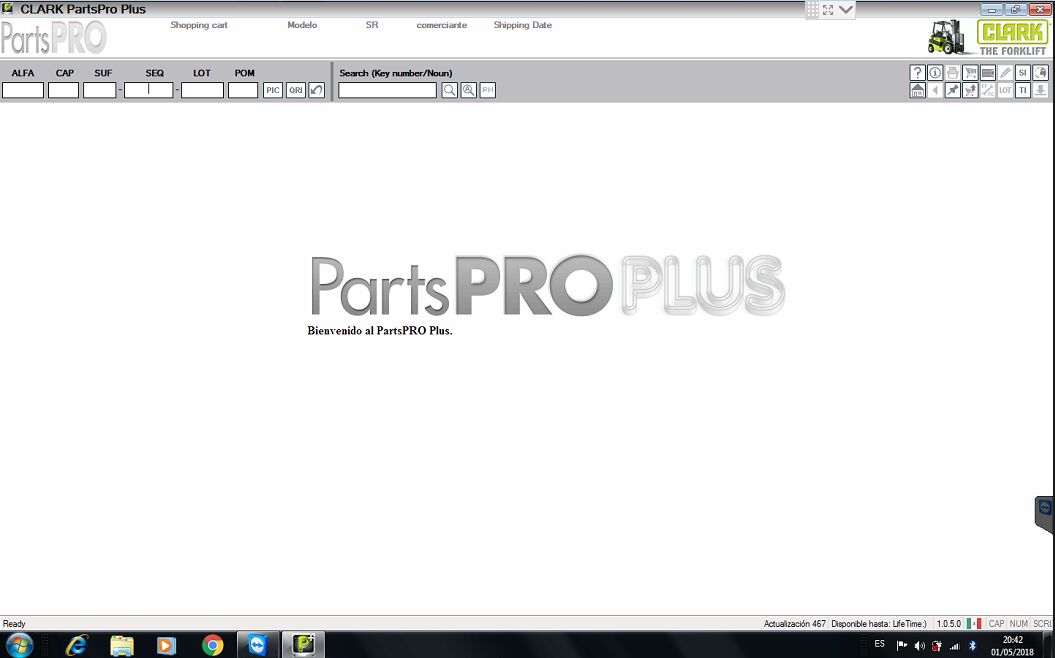Viewport: 1055px width, 658px height.
Task: Click the fullscreen arrows icon in title bar
Action: coord(828,9)
